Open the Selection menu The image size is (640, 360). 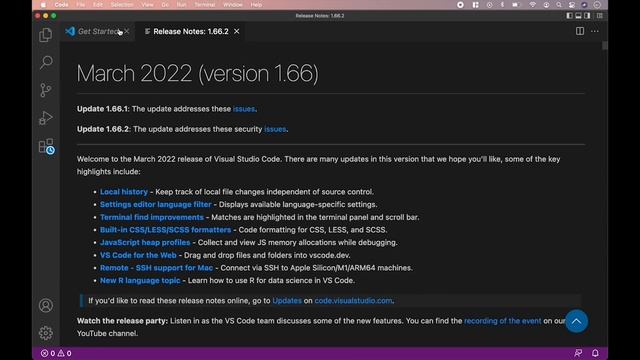tap(122, 5)
